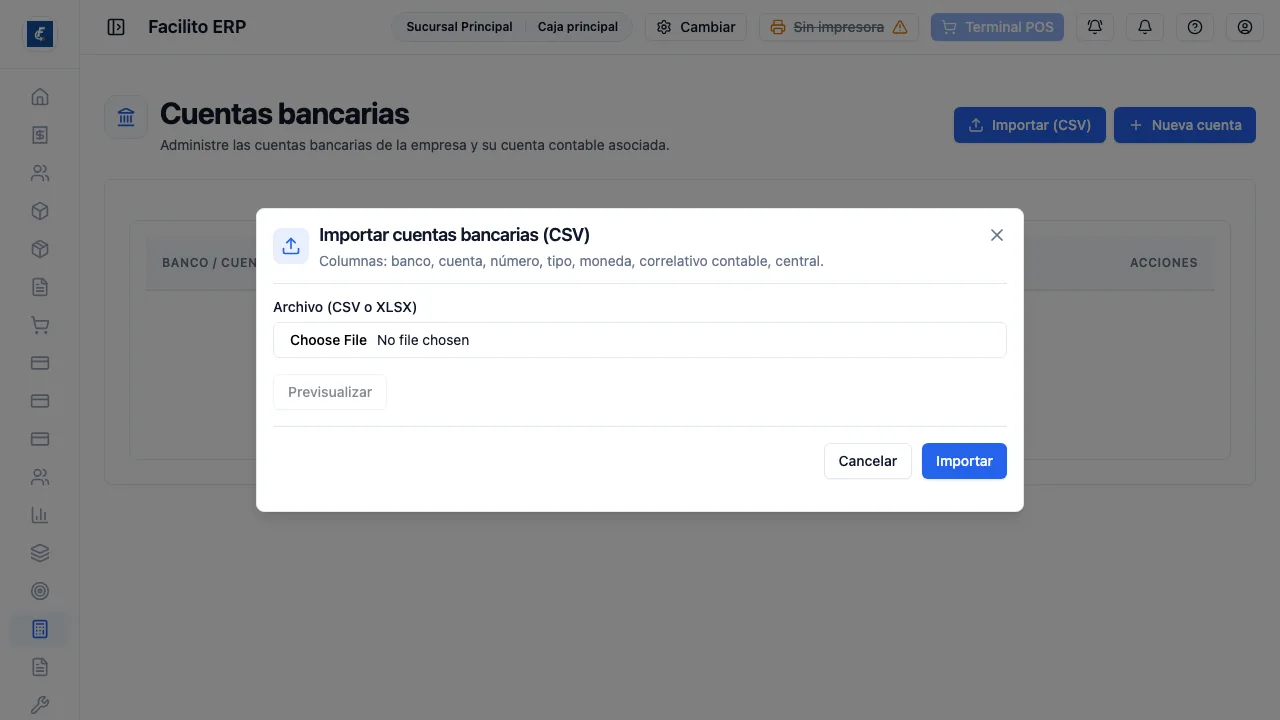
Task: Click Choose File to pick a CSV
Action: point(328,340)
